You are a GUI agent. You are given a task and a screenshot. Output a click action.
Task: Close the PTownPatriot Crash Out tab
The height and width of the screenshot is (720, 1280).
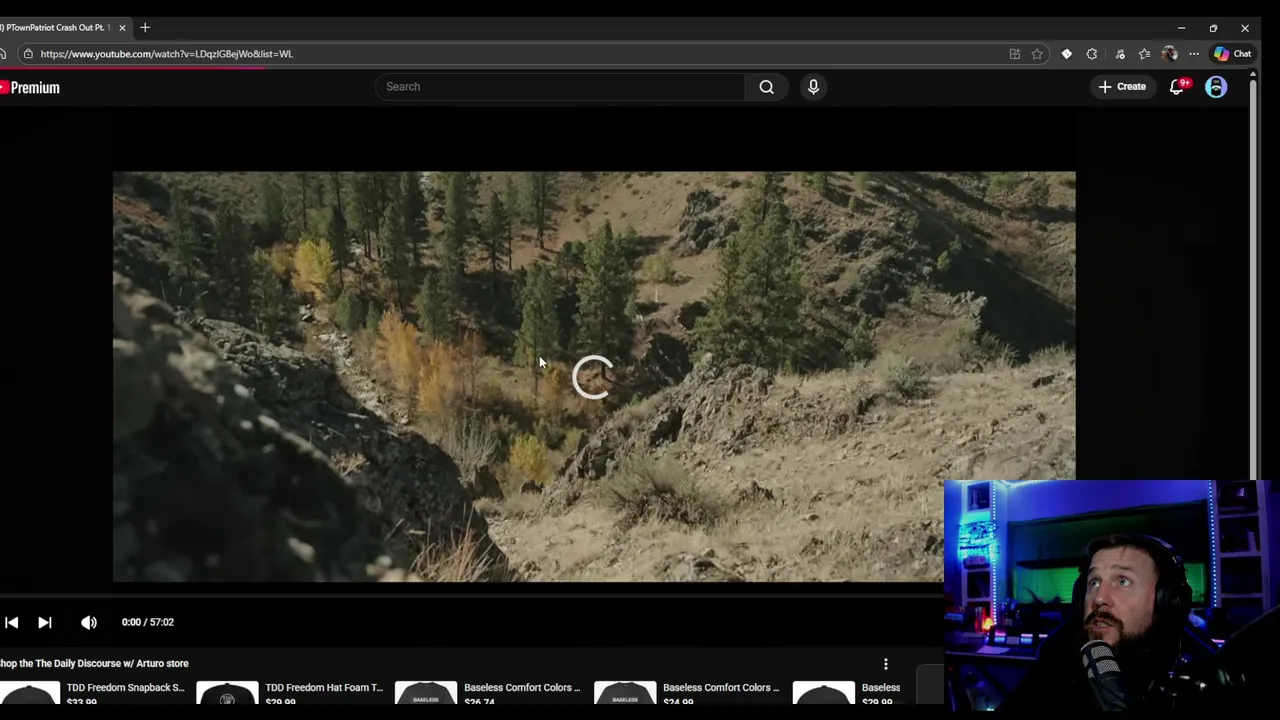click(122, 28)
